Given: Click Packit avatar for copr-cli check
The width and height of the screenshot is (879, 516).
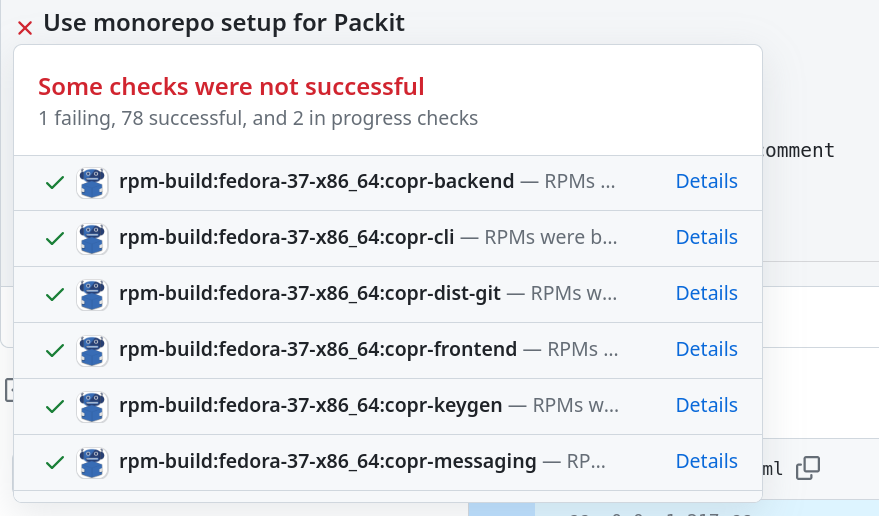Looking at the screenshot, I should (x=93, y=239).
